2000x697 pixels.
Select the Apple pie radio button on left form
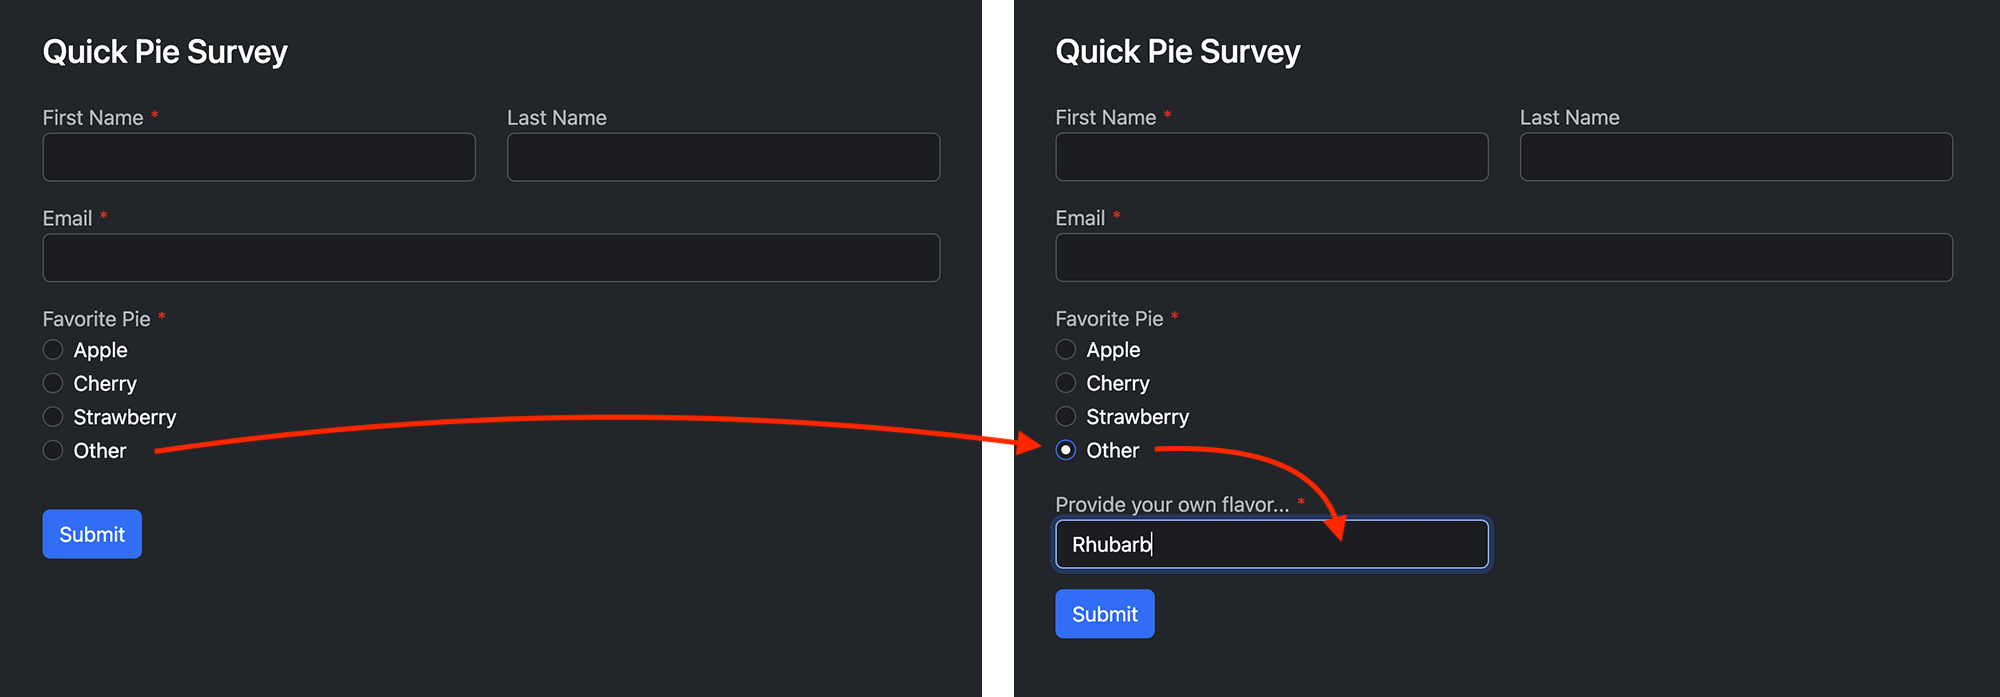(x=52, y=349)
